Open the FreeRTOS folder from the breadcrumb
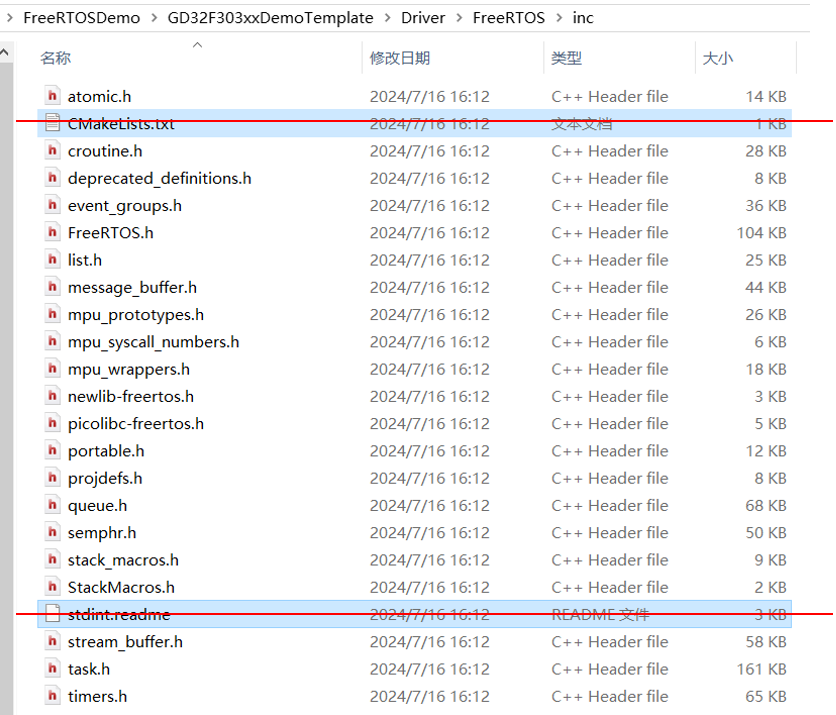 point(509,18)
